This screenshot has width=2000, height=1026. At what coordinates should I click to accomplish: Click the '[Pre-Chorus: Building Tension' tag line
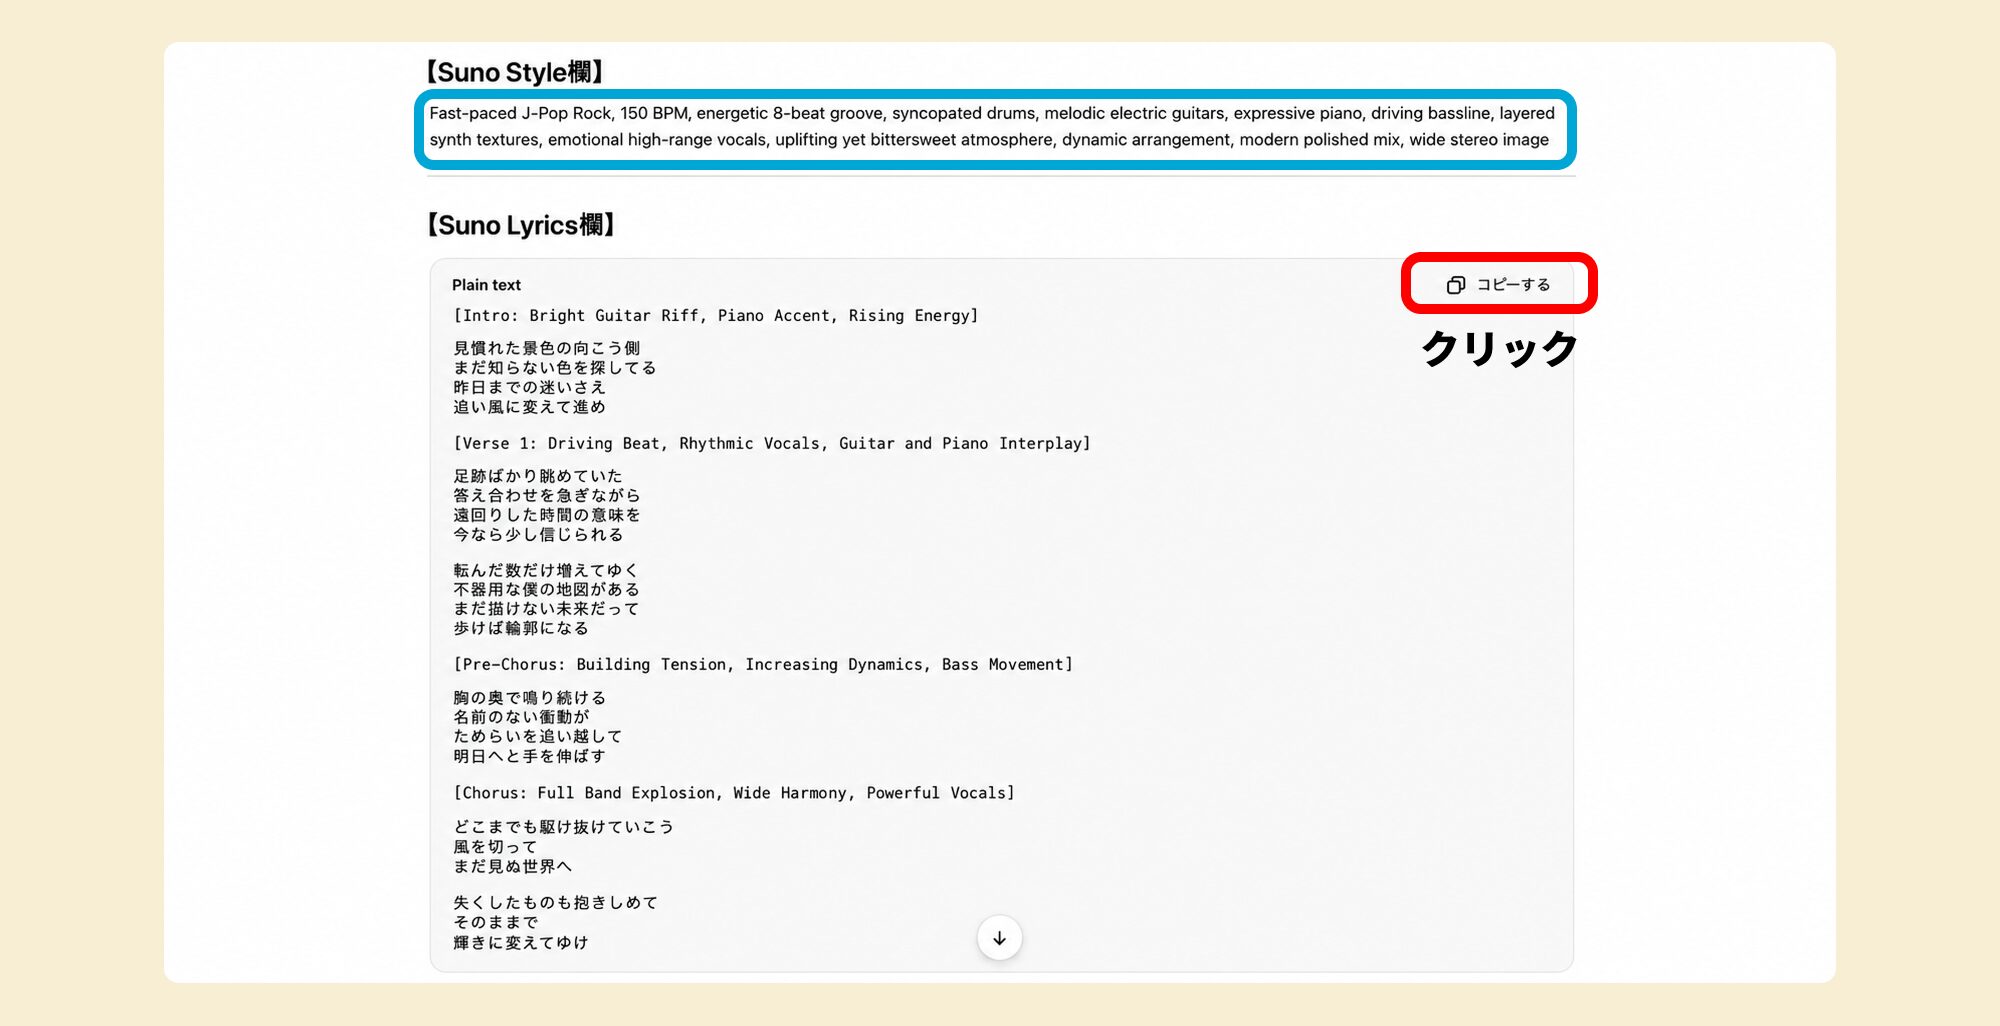(x=763, y=665)
